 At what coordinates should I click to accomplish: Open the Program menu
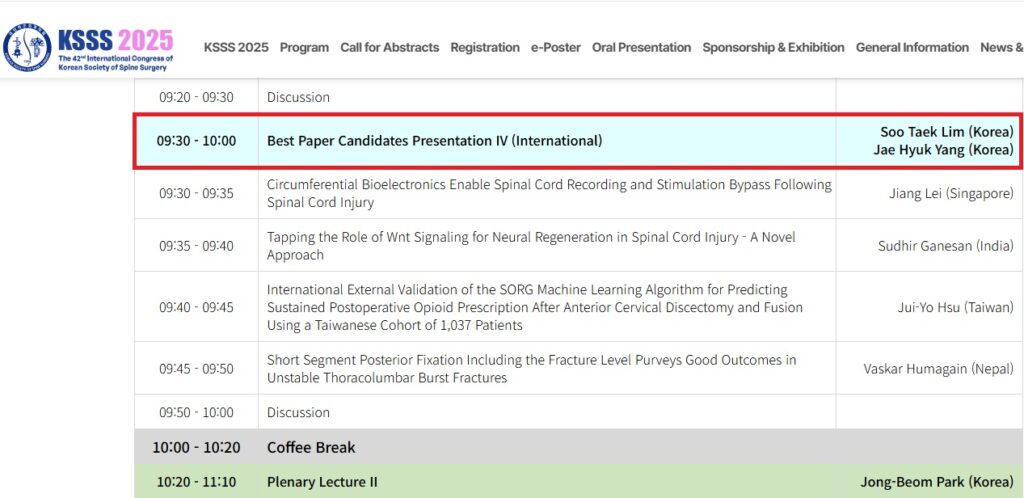point(304,48)
